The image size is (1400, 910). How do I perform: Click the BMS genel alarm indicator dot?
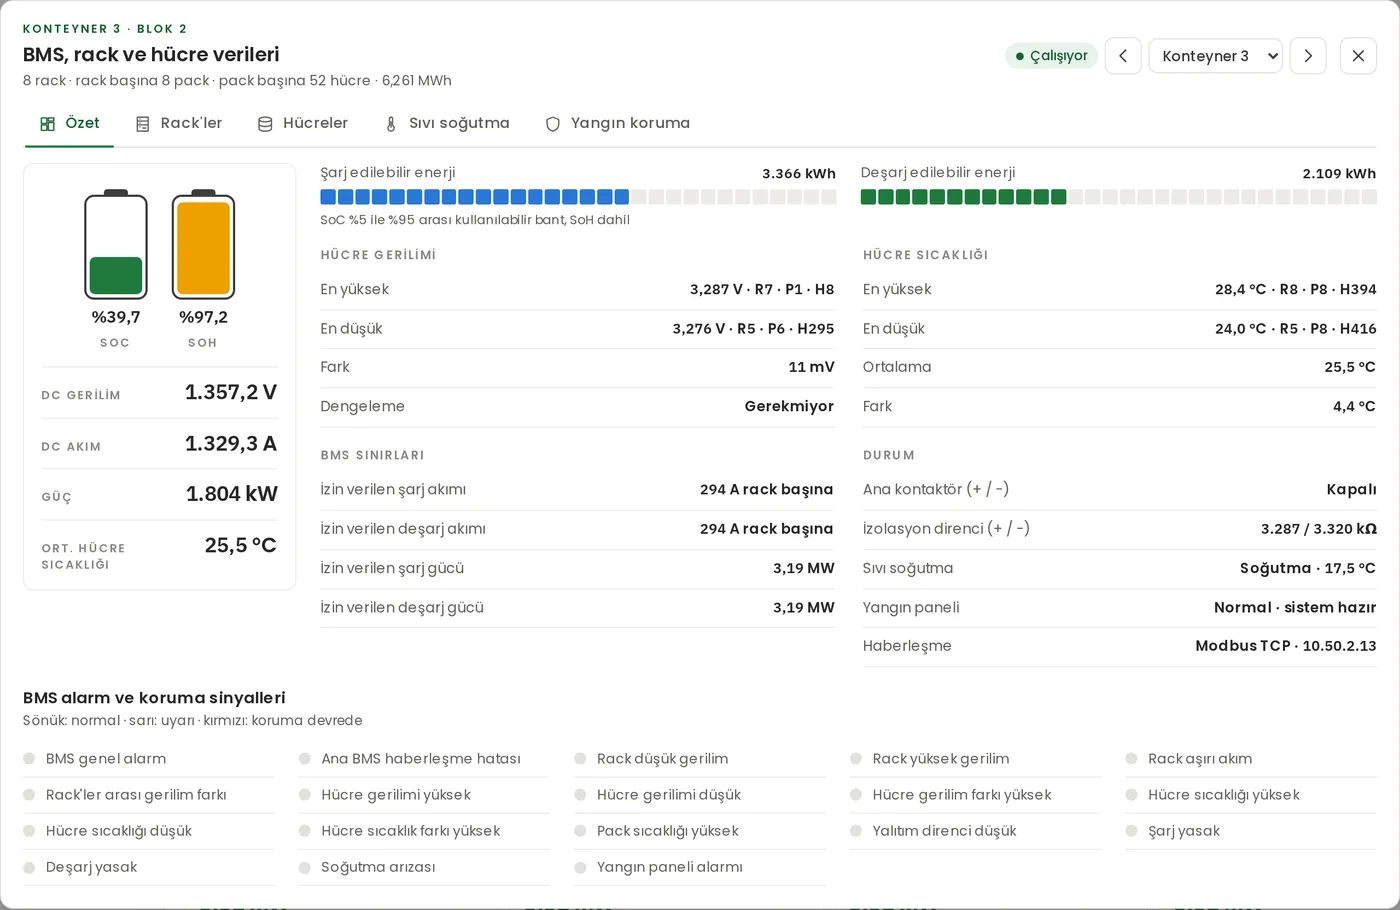pos(29,759)
